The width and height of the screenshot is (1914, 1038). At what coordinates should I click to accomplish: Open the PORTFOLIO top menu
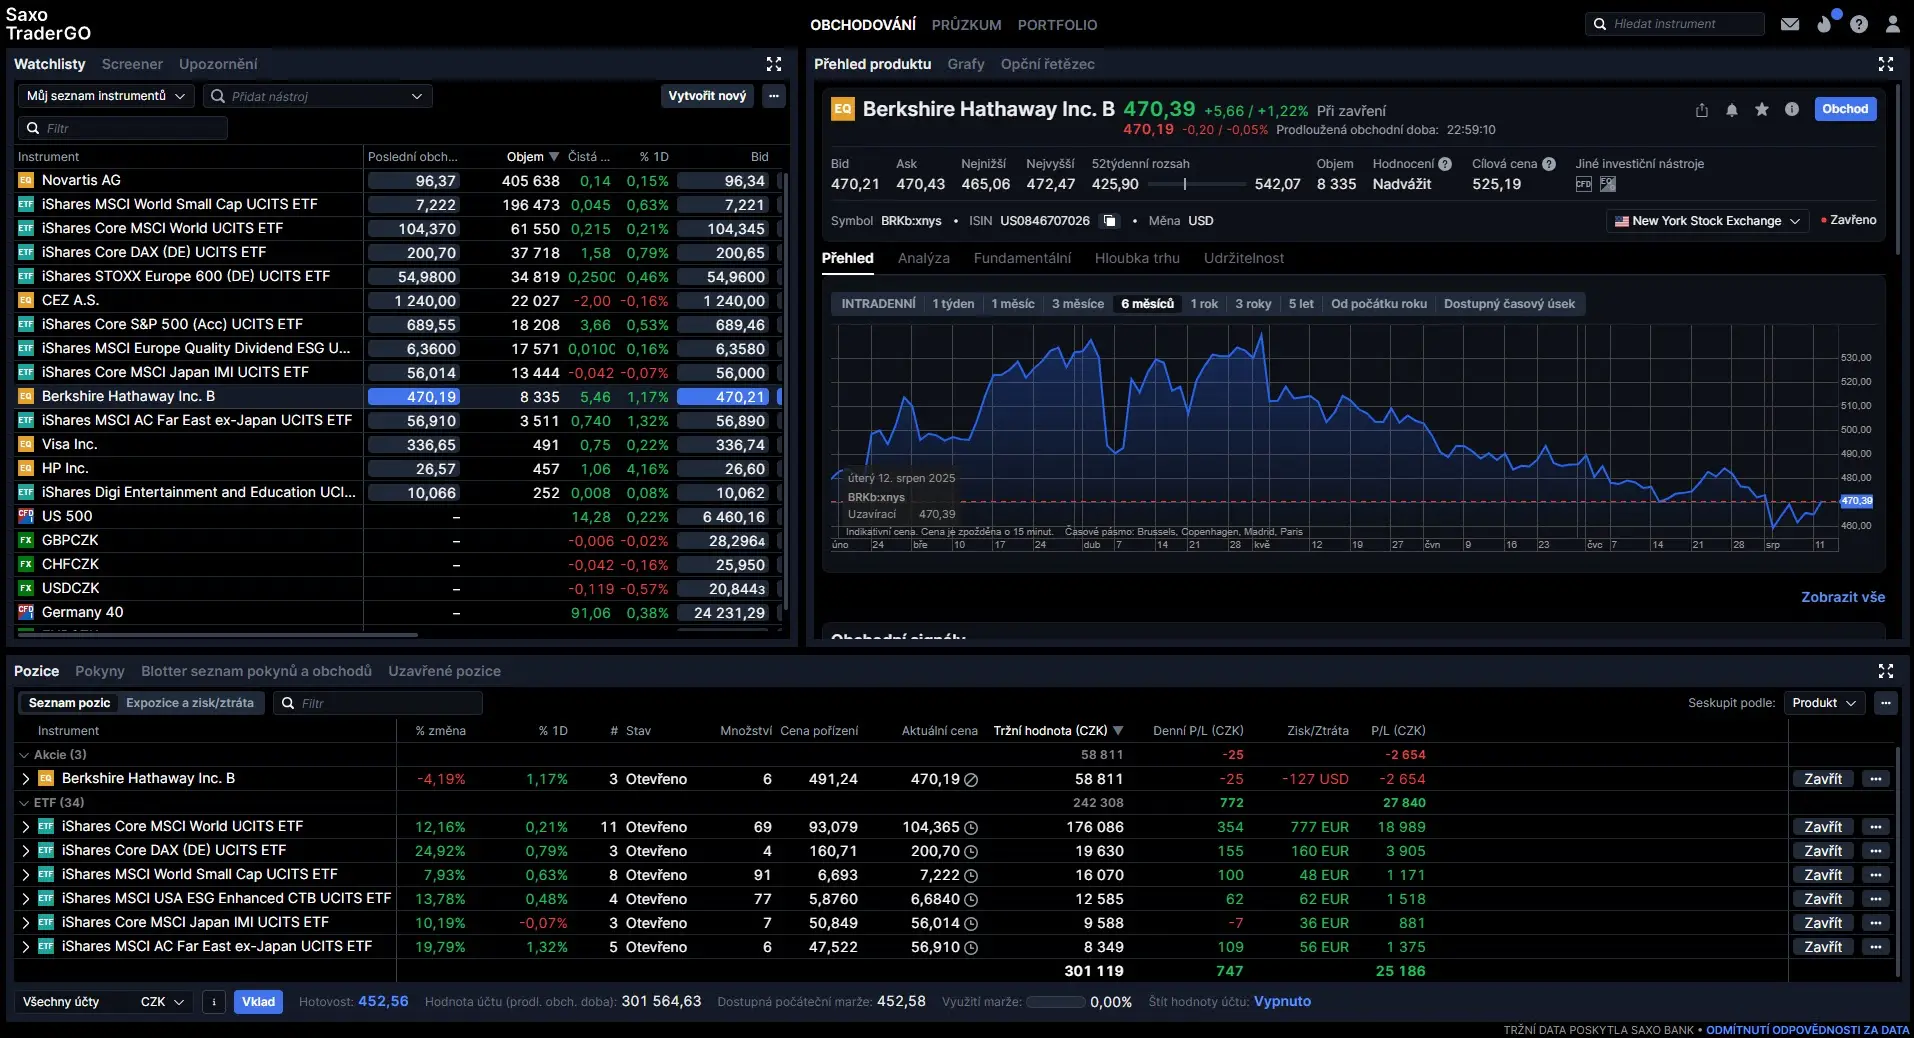coord(1057,25)
